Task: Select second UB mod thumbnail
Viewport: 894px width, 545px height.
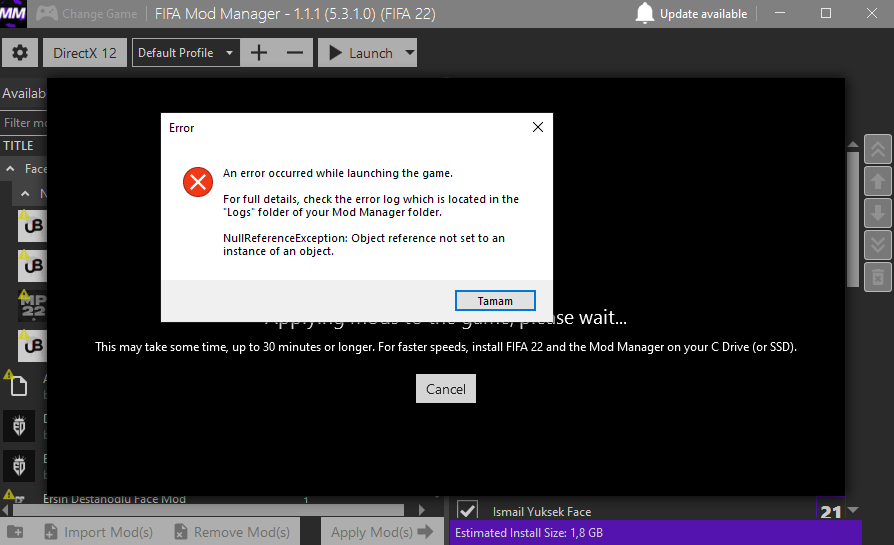Action: 32,266
